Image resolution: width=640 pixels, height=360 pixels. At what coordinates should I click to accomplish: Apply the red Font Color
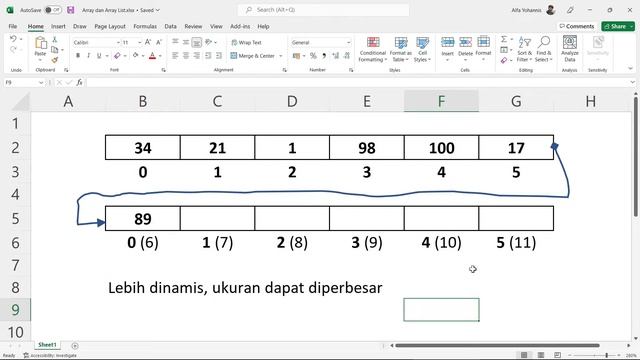152,56
